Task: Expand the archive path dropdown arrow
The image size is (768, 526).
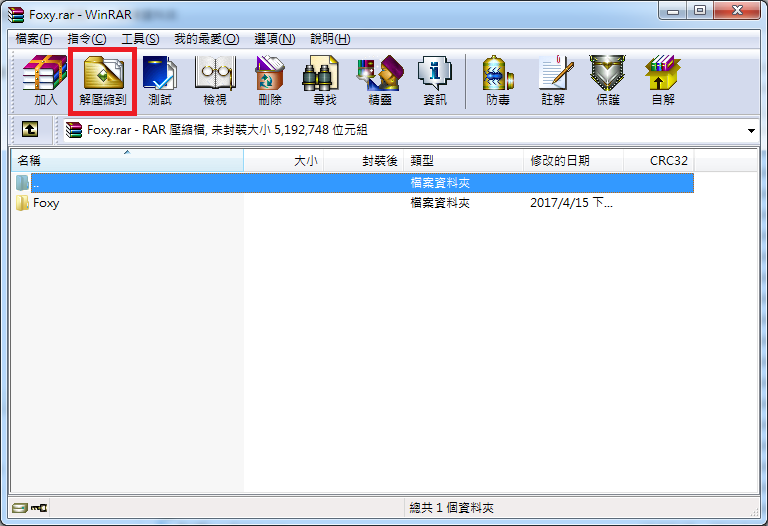Action: [x=751, y=131]
